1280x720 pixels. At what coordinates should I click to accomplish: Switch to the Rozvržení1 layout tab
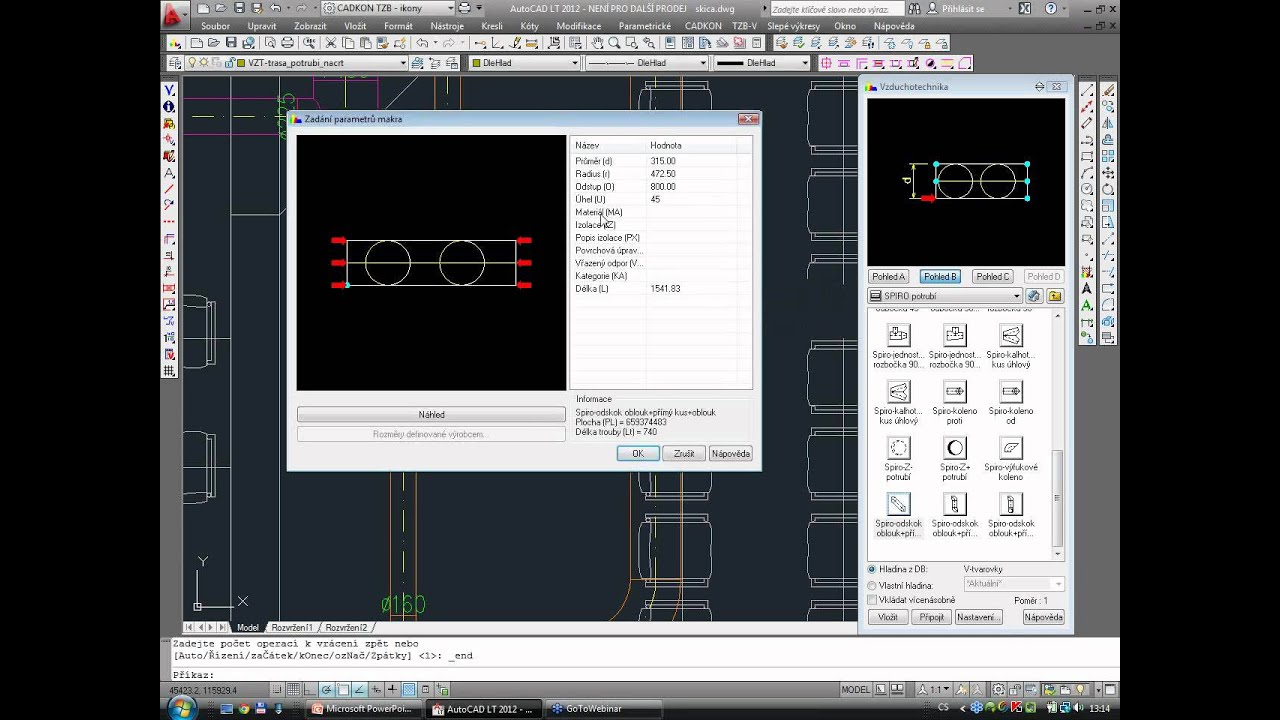point(291,628)
